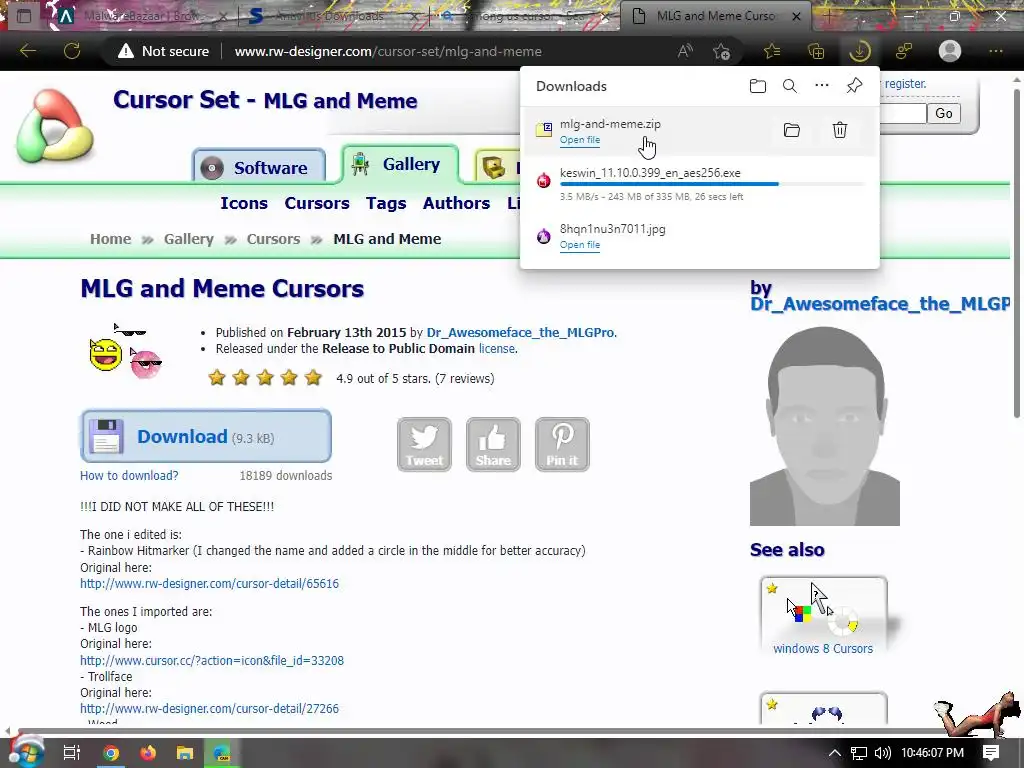Go to the Authors menu item
The image size is (1024, 768).
click(456, 203)
